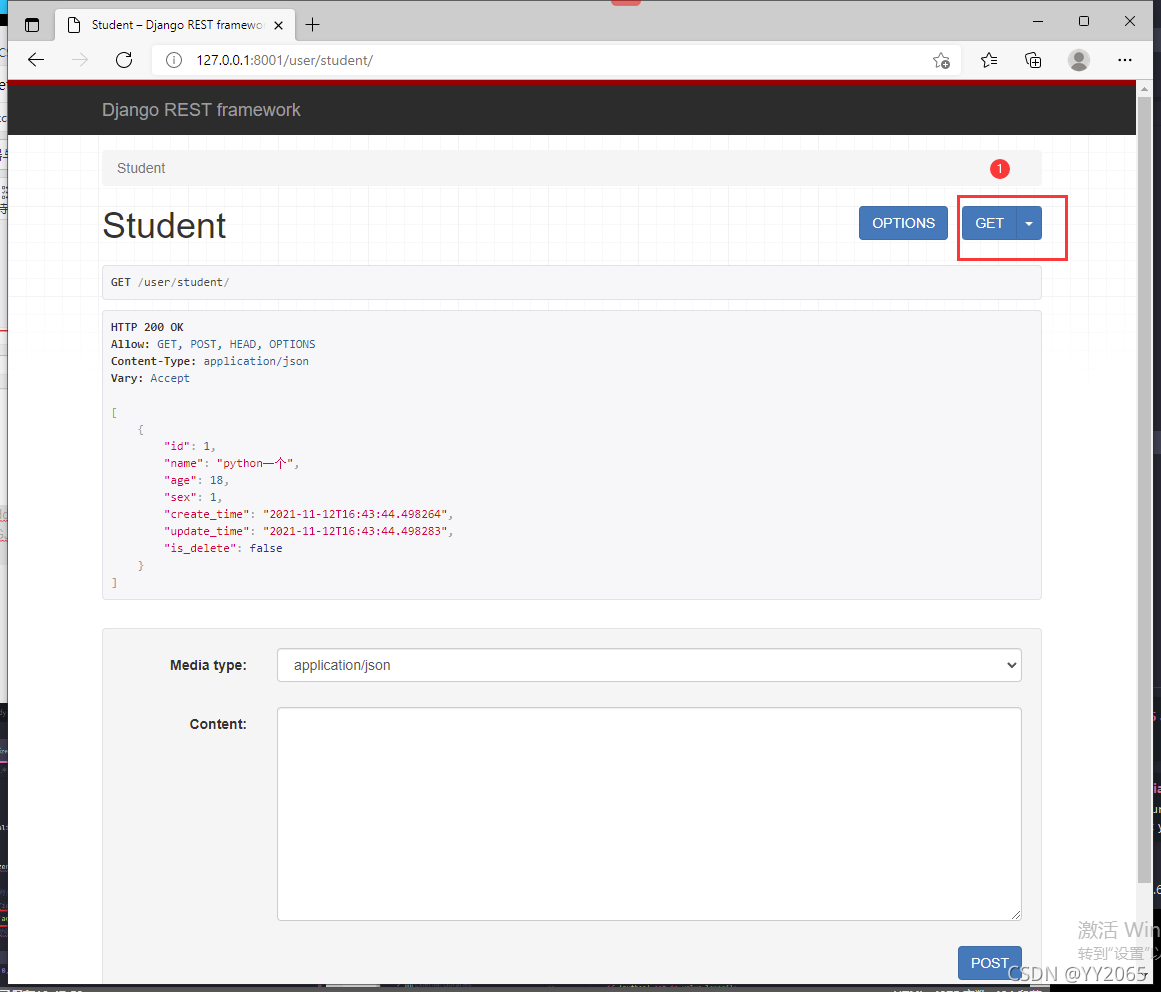Open the Media type combo box
Screen dimensions: 1161x992
[649, 666]
